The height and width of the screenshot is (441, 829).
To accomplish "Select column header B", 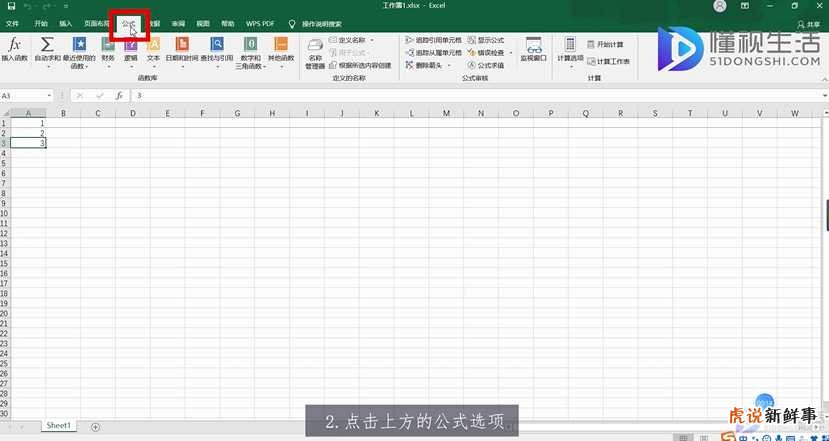I will 63,113.
